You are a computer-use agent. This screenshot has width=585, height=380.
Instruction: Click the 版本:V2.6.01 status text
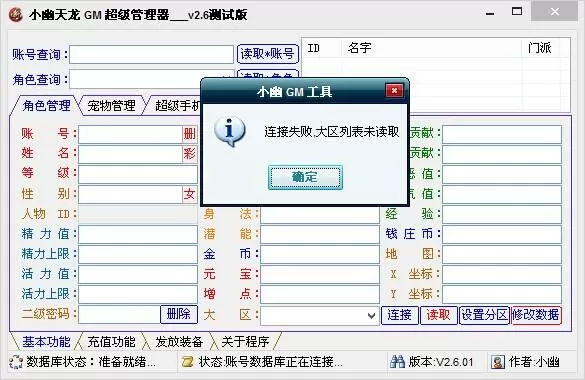click(441, 362)
